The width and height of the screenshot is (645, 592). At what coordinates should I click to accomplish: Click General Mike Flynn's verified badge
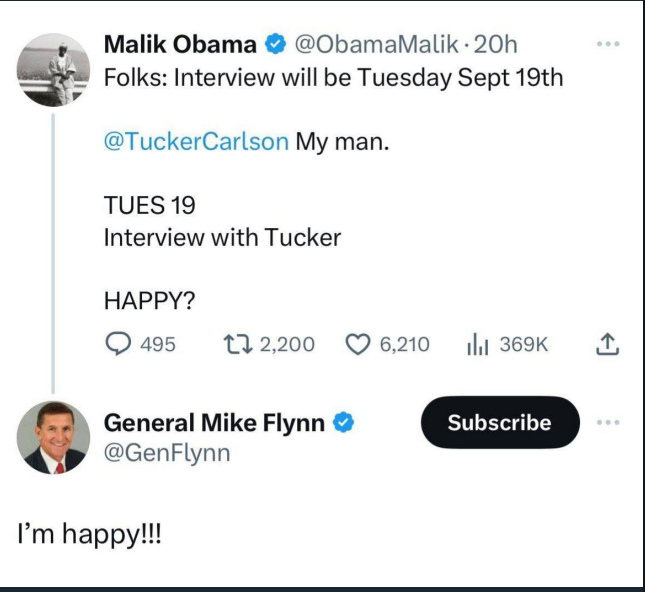[x=342, y=423]
